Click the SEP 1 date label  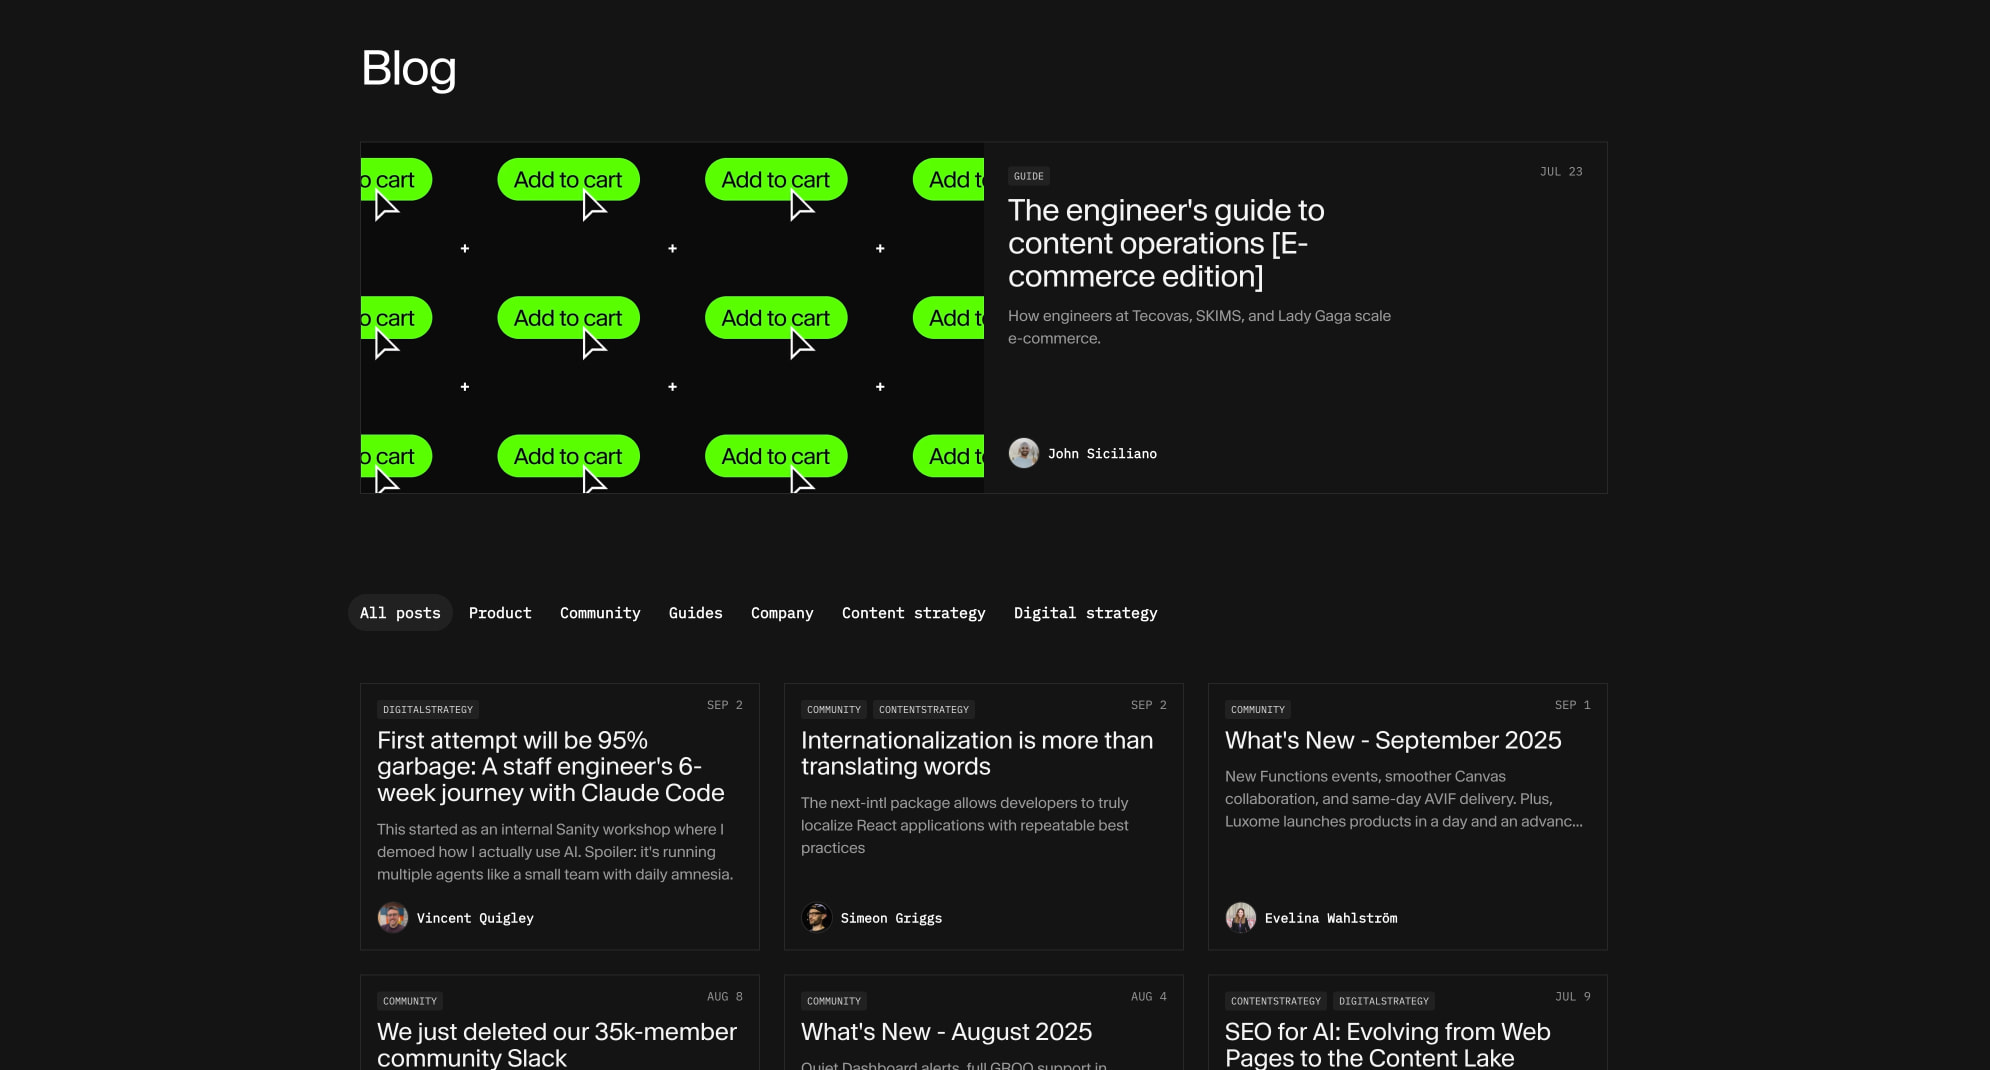pyautogui.click(x=1573, y=705)
